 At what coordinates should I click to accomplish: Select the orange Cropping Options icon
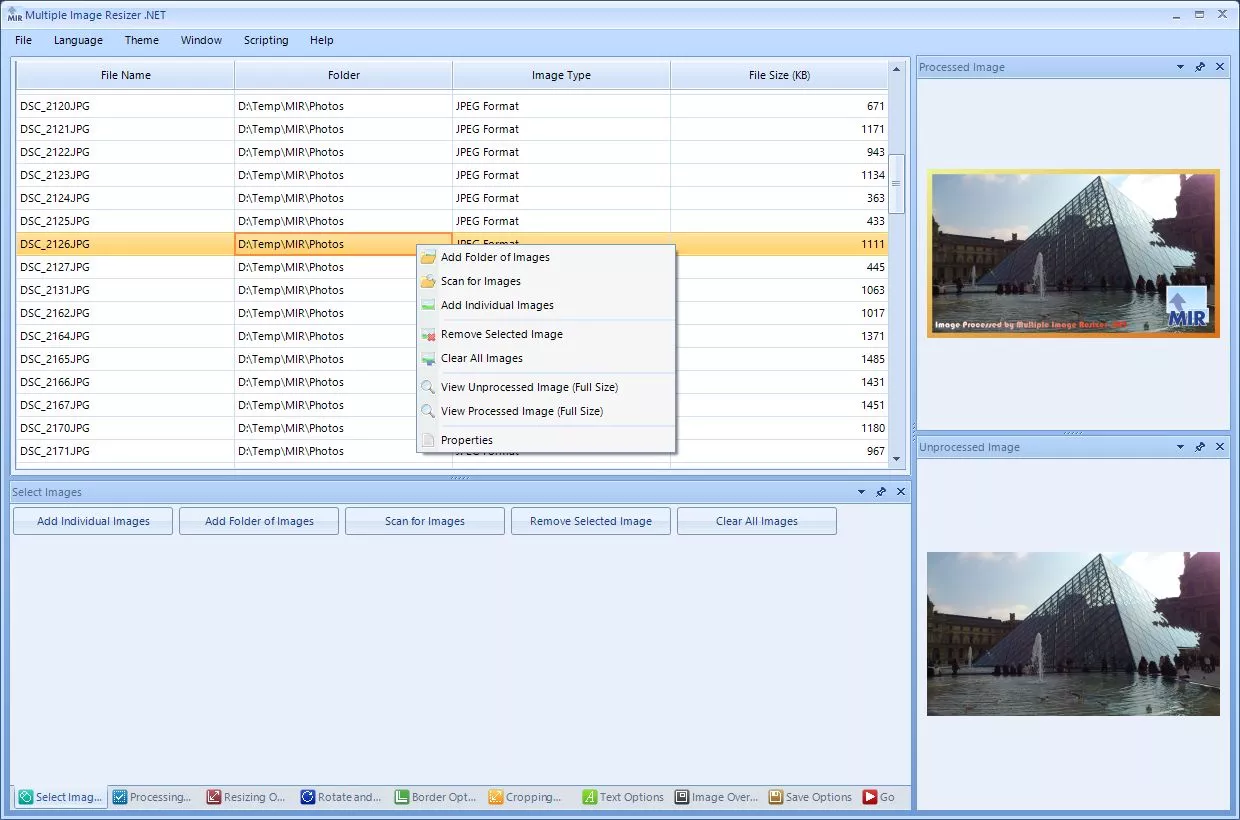coord(494,797)
